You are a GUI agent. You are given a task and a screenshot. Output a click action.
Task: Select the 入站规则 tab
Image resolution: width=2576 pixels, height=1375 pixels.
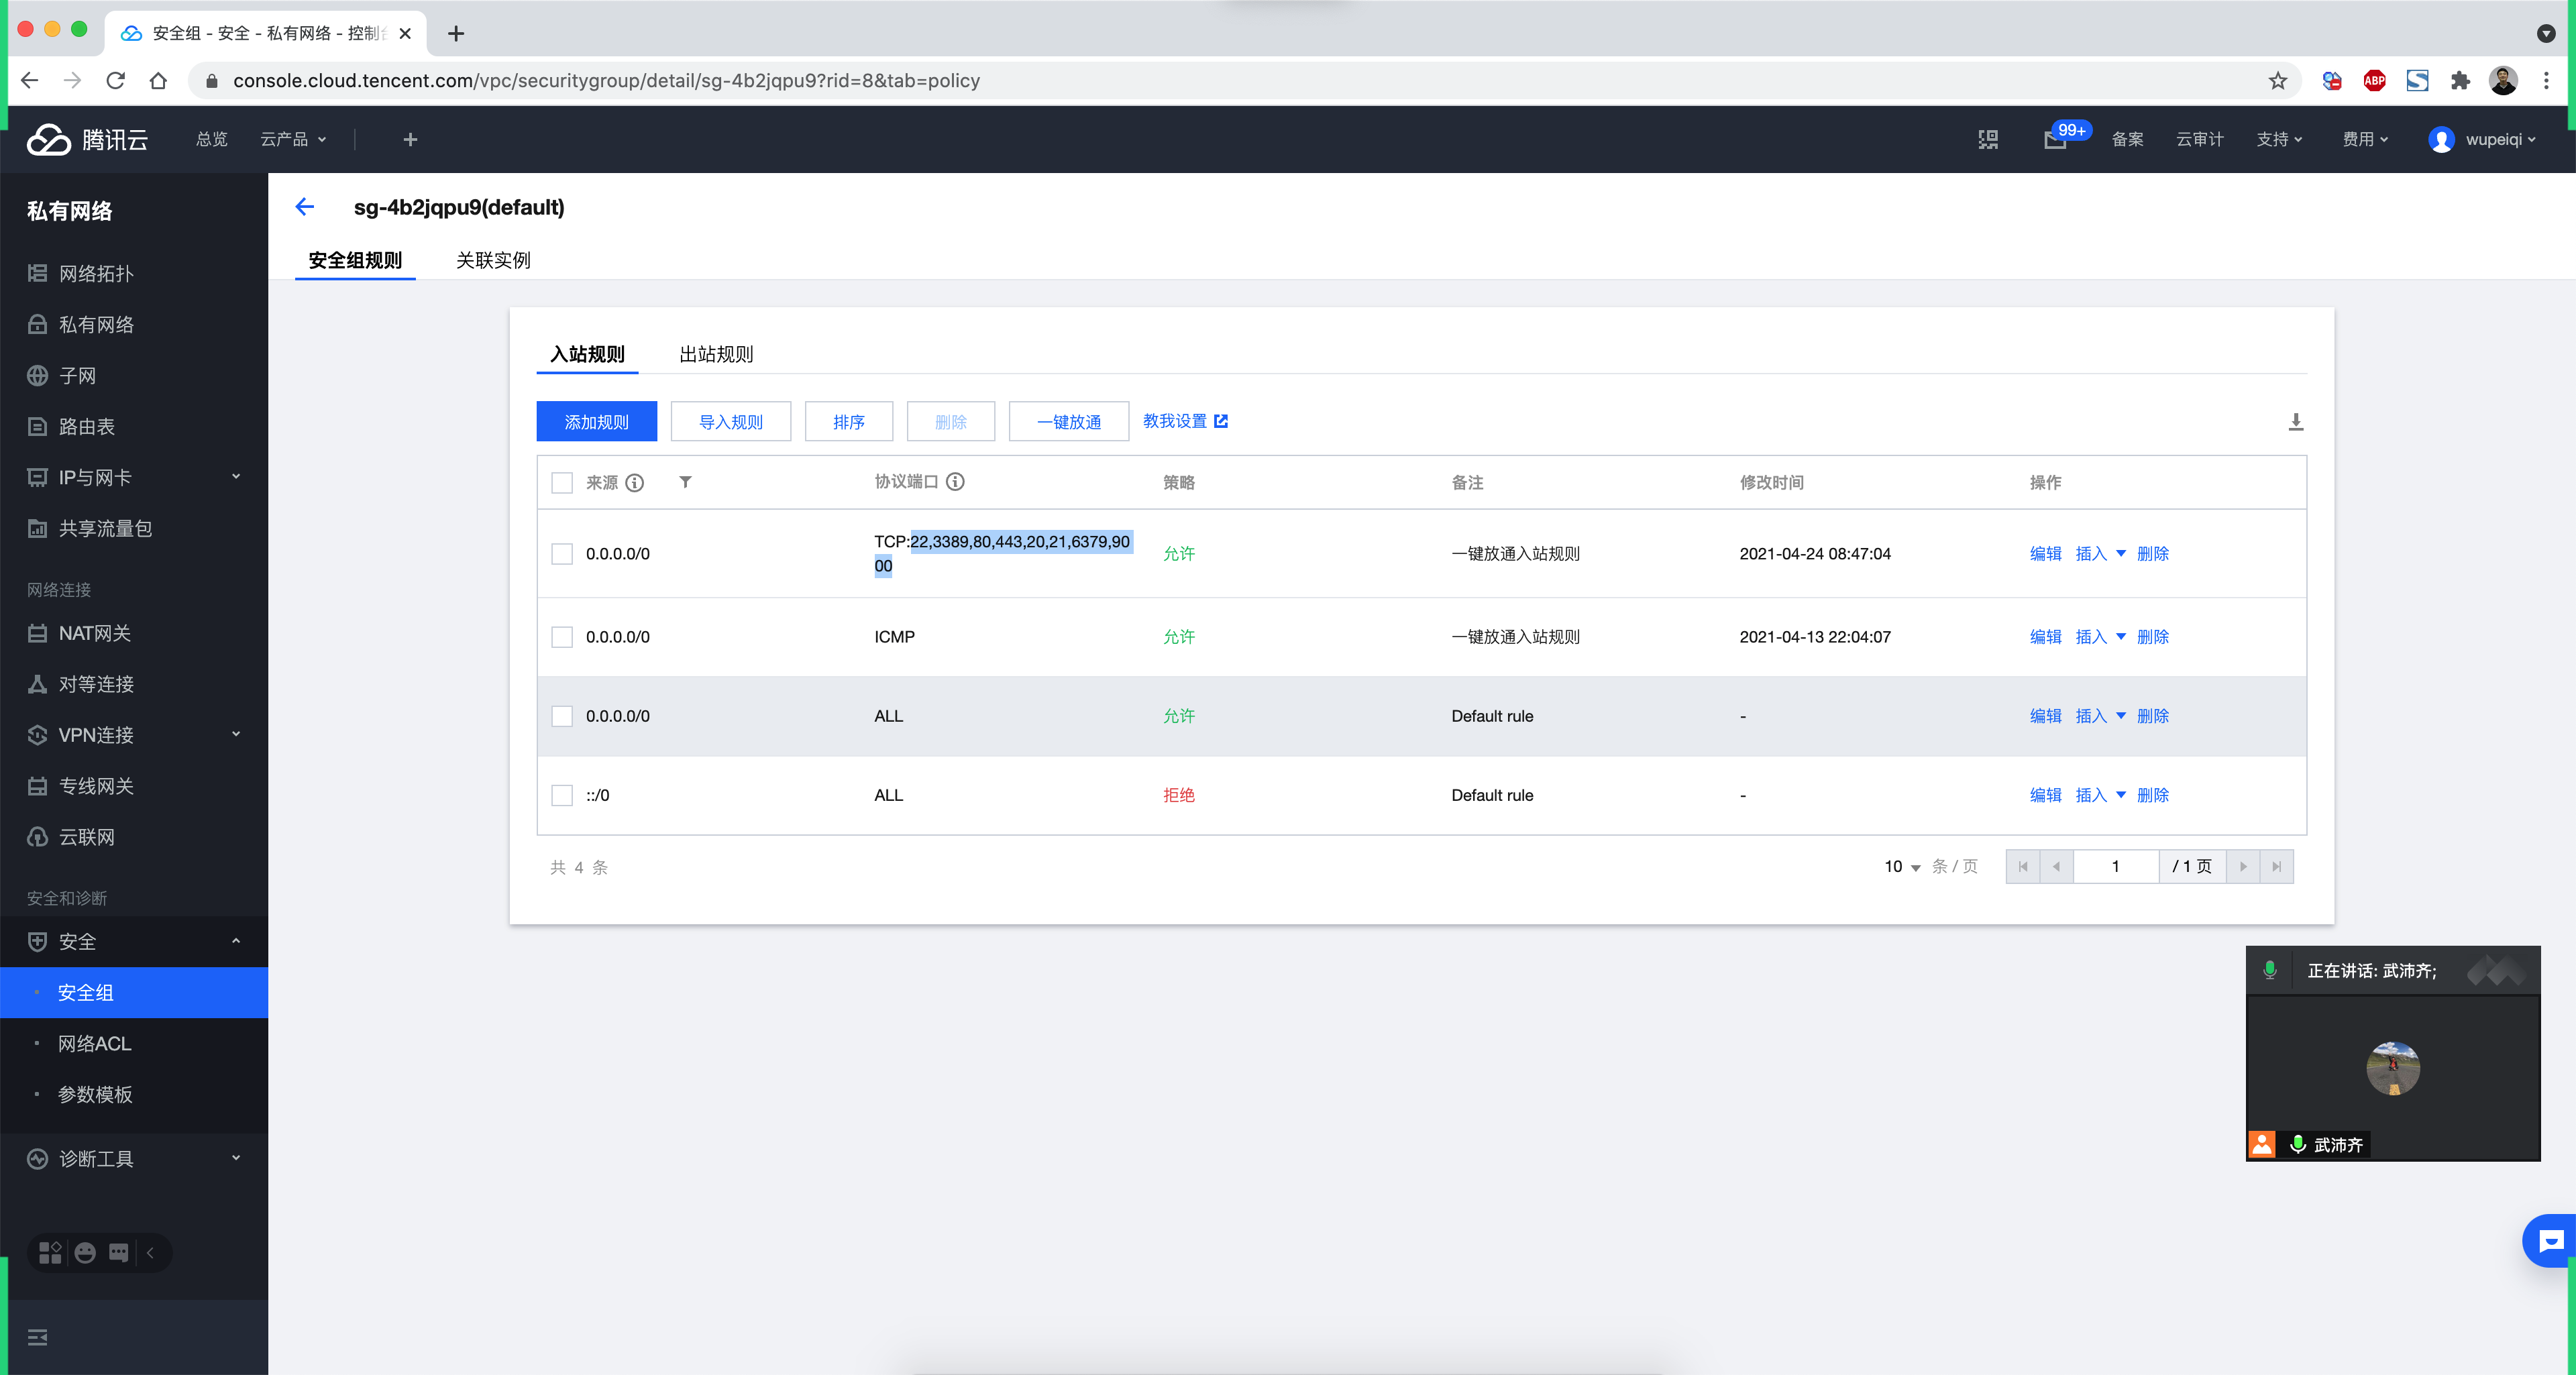pyautogui.click(x=587, y=354)
